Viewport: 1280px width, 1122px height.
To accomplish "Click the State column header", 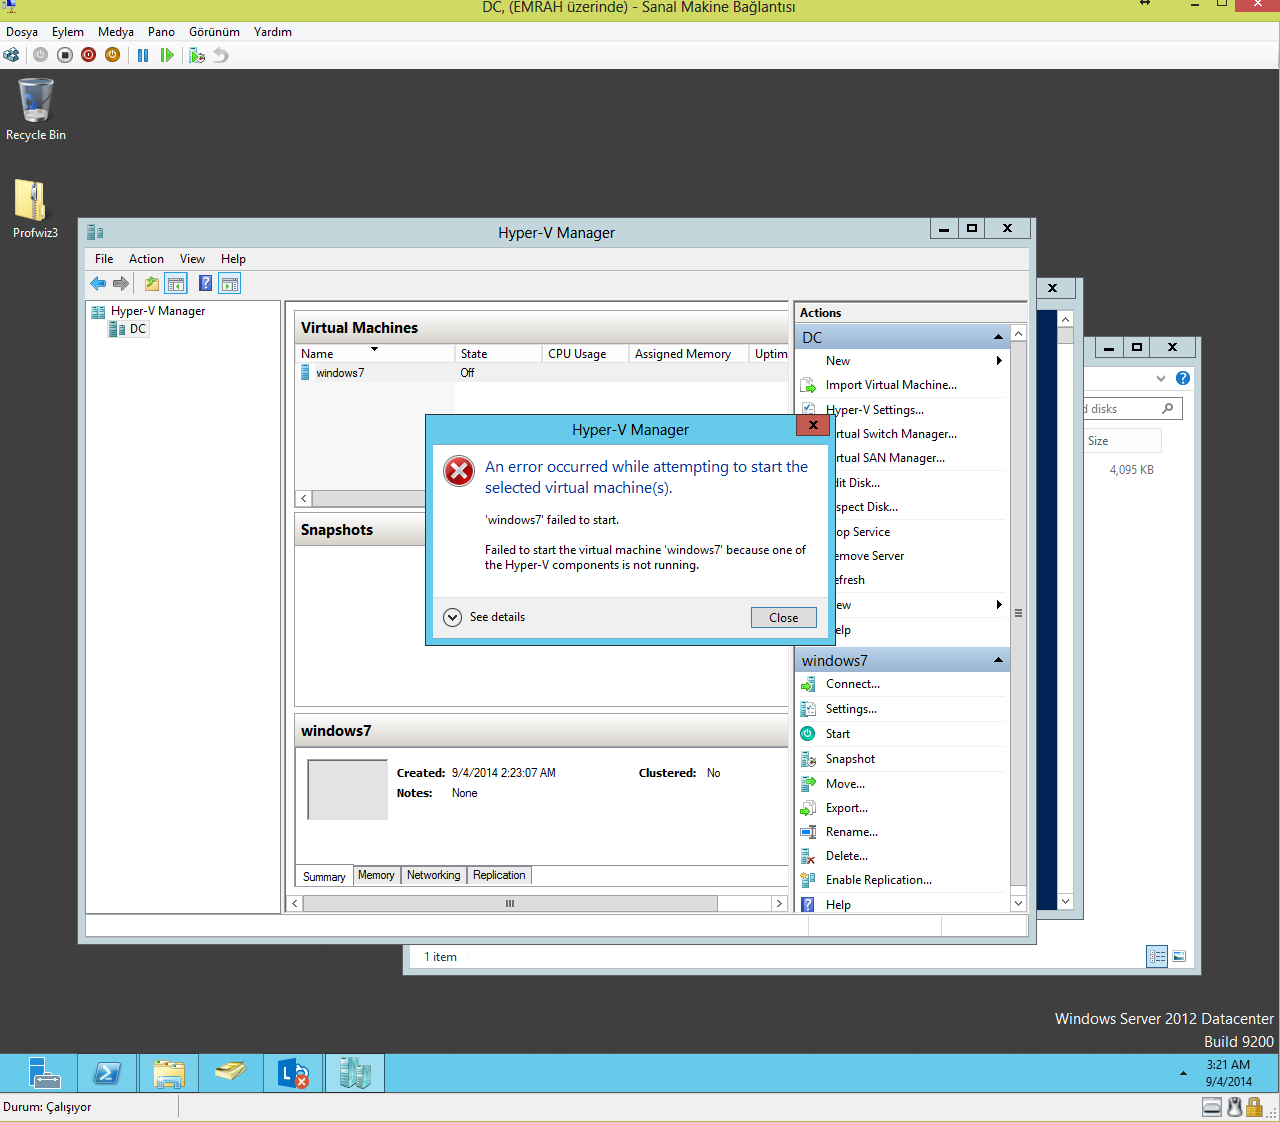I will click(498, 354).
